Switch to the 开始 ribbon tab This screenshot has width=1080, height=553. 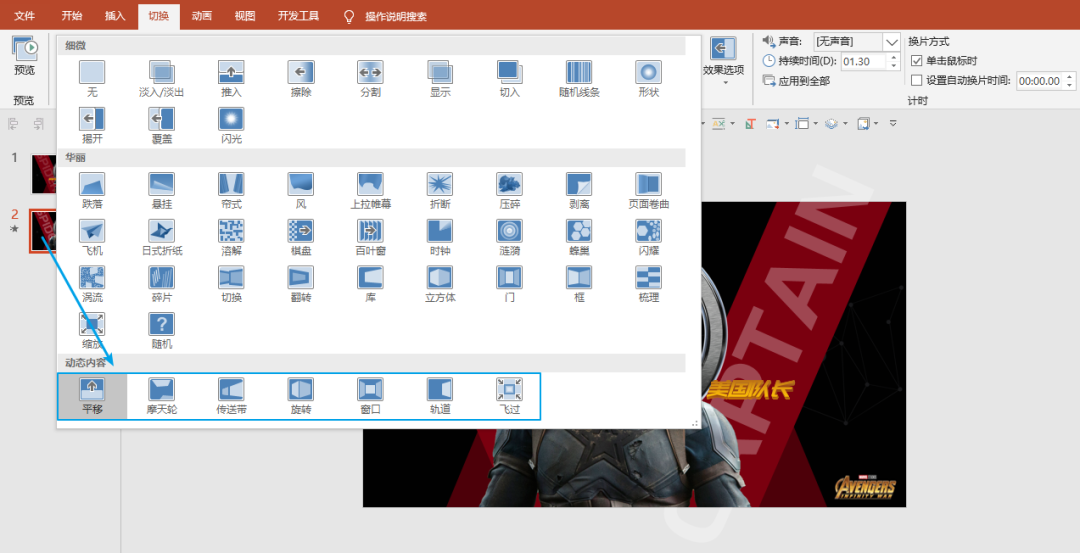pos(71,15)
